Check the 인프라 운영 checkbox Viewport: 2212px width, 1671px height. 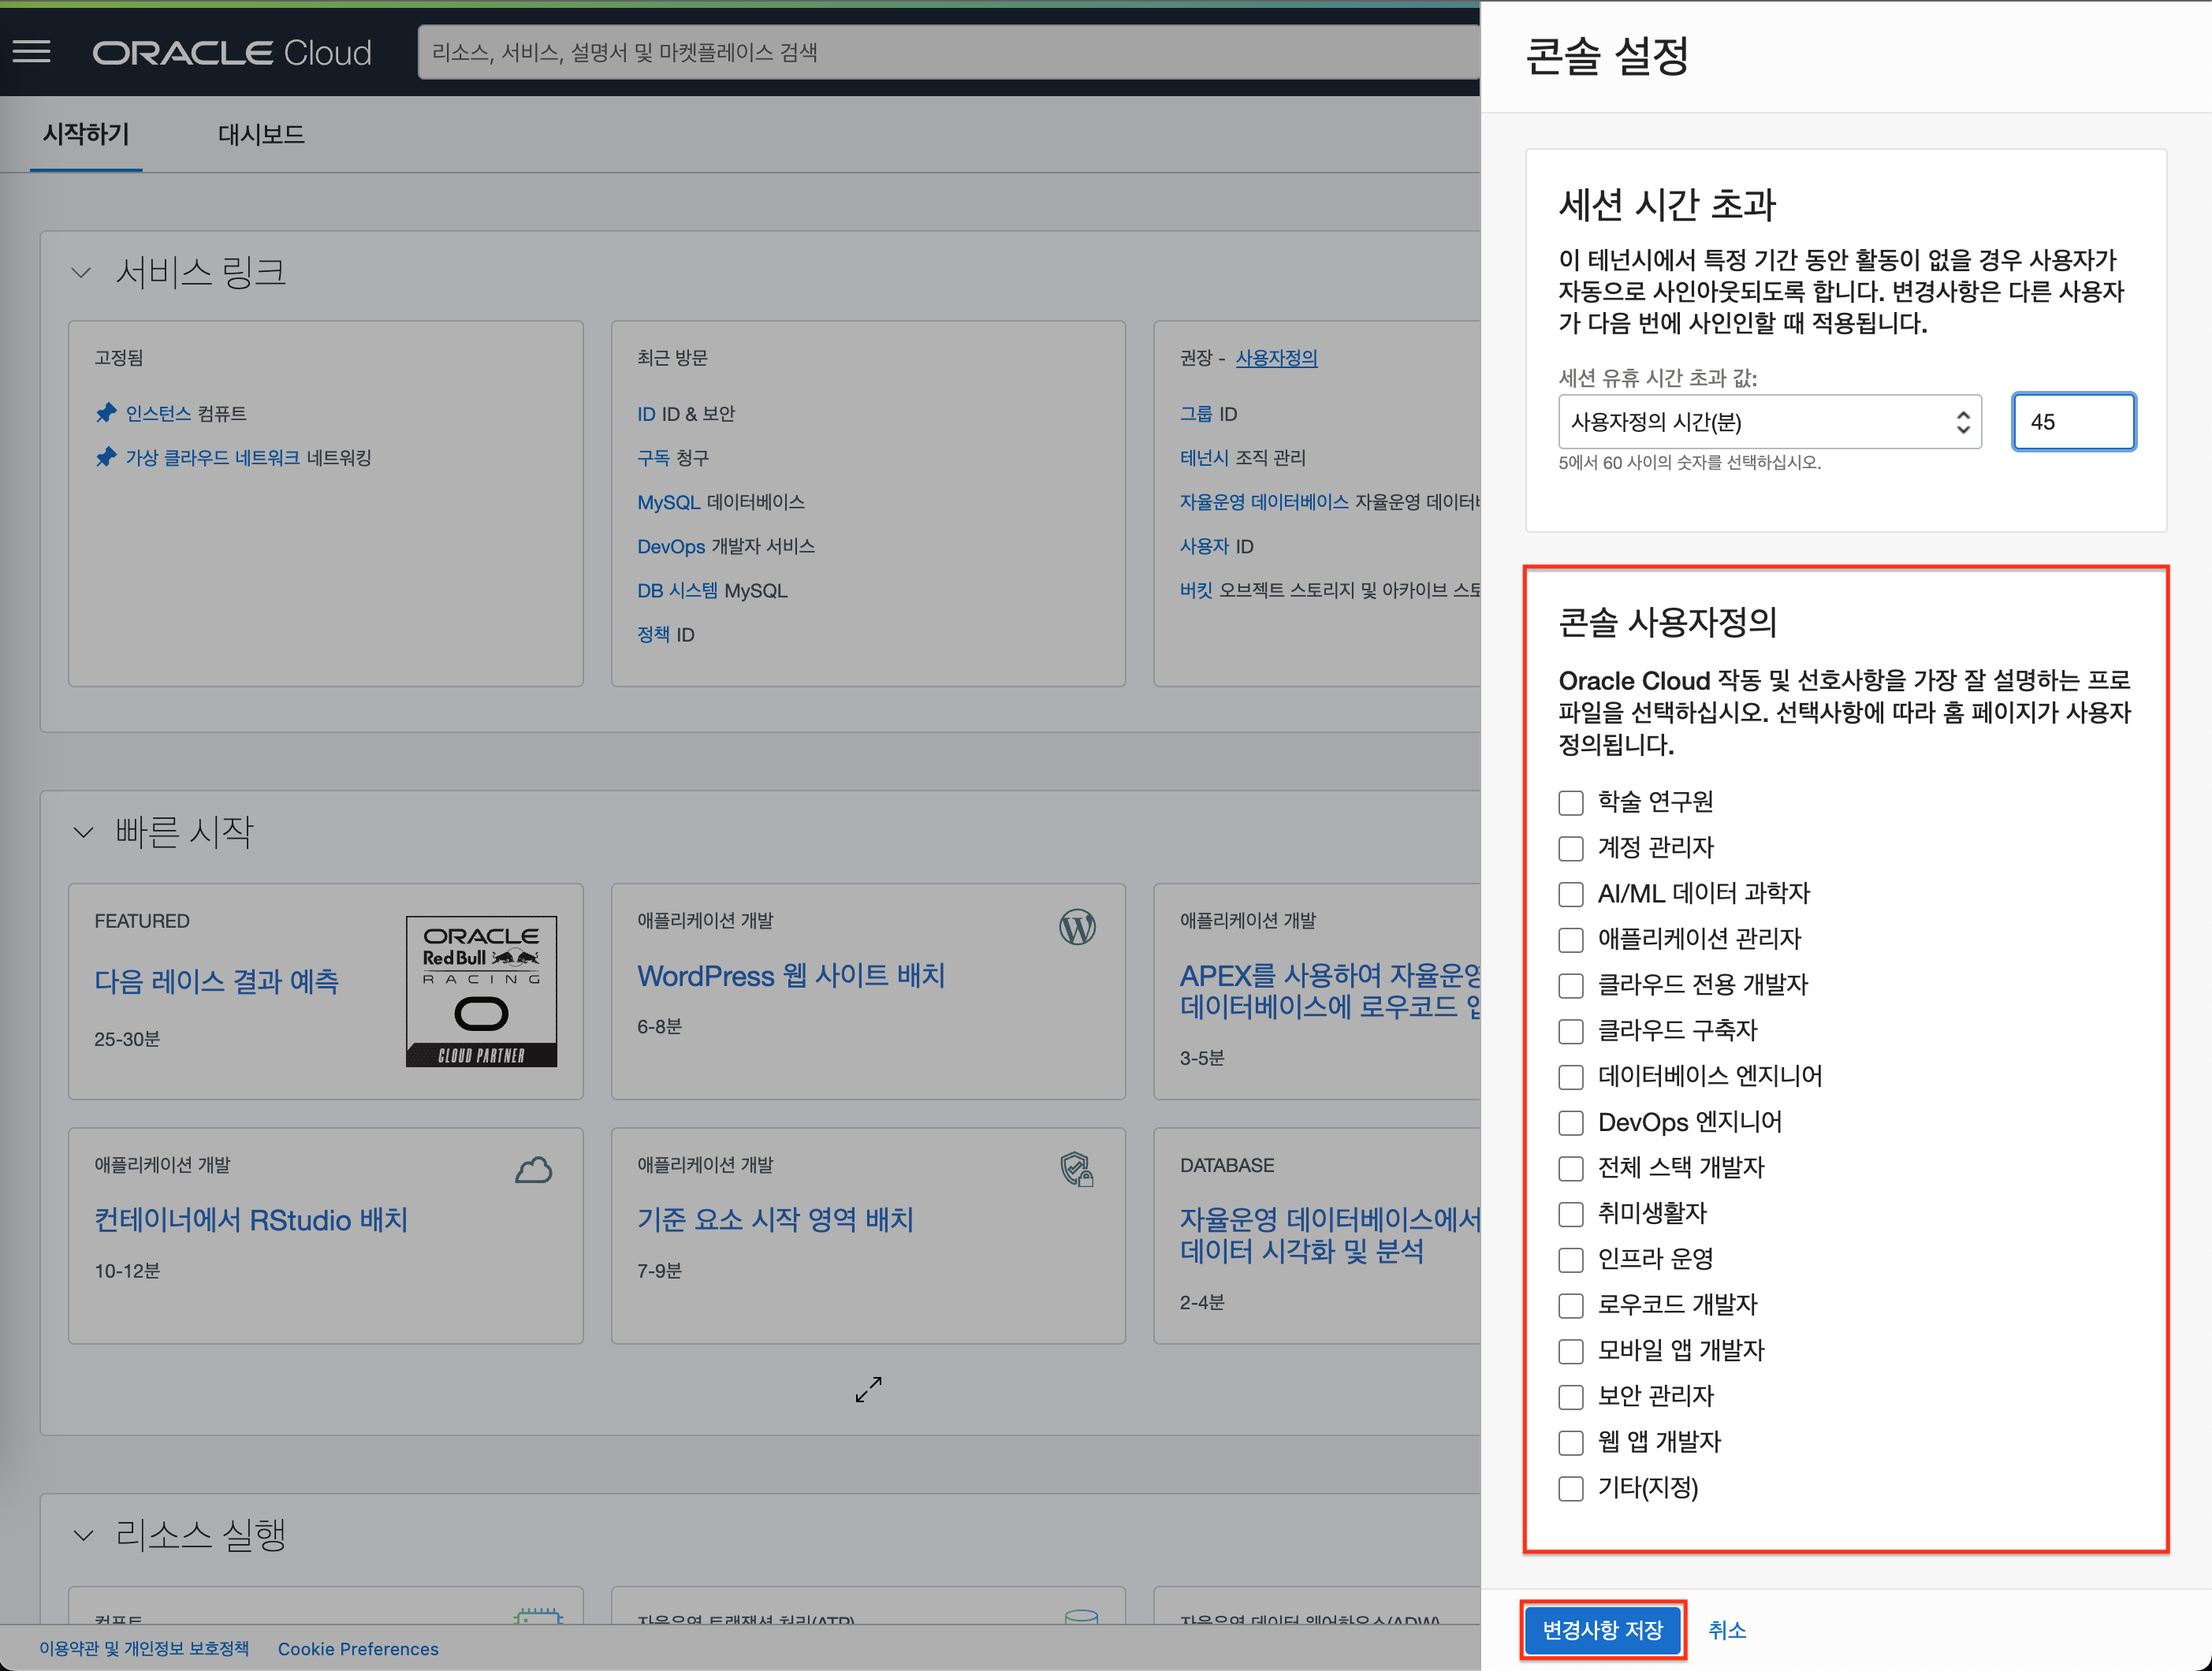tap(1571, 1260)
